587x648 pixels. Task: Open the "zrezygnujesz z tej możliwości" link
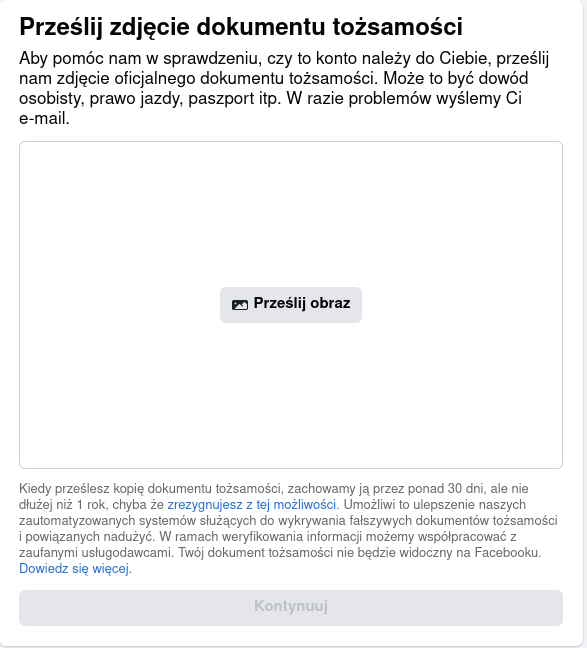tap(251, 505)
